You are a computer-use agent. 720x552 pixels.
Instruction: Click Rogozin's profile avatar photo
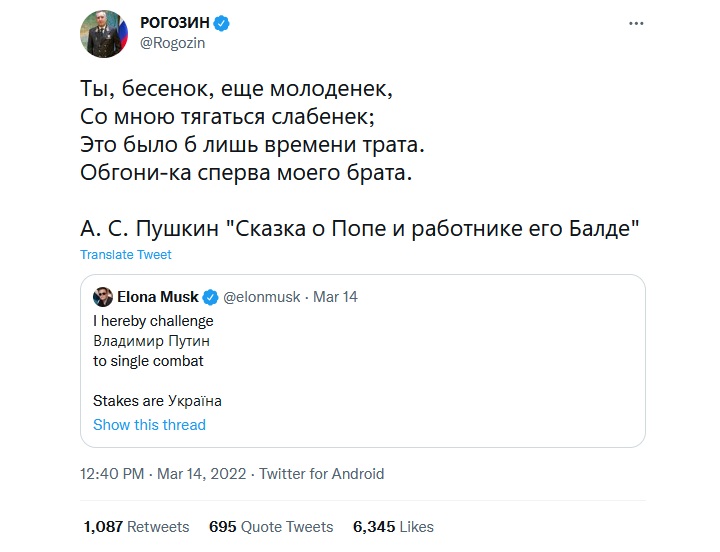click(106, 34)
